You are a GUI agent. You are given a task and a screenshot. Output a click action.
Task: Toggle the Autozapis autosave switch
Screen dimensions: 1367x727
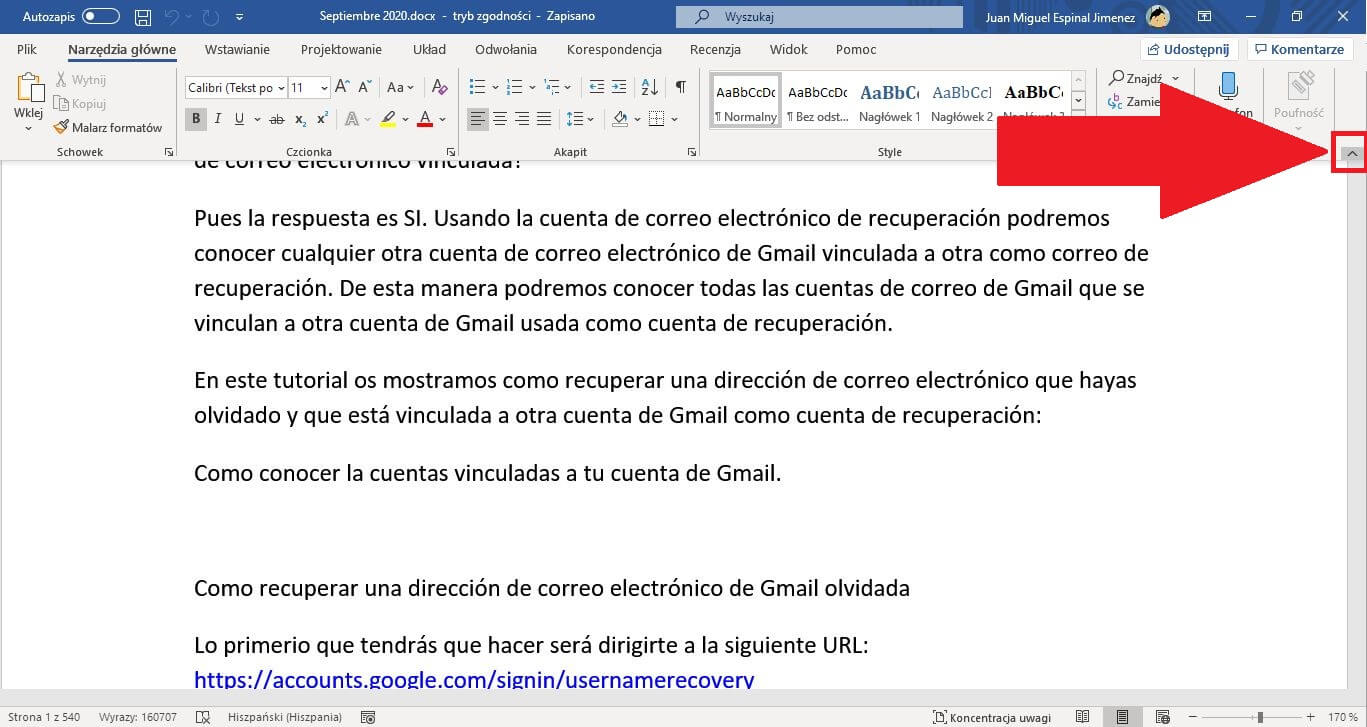tap(100, 17)
